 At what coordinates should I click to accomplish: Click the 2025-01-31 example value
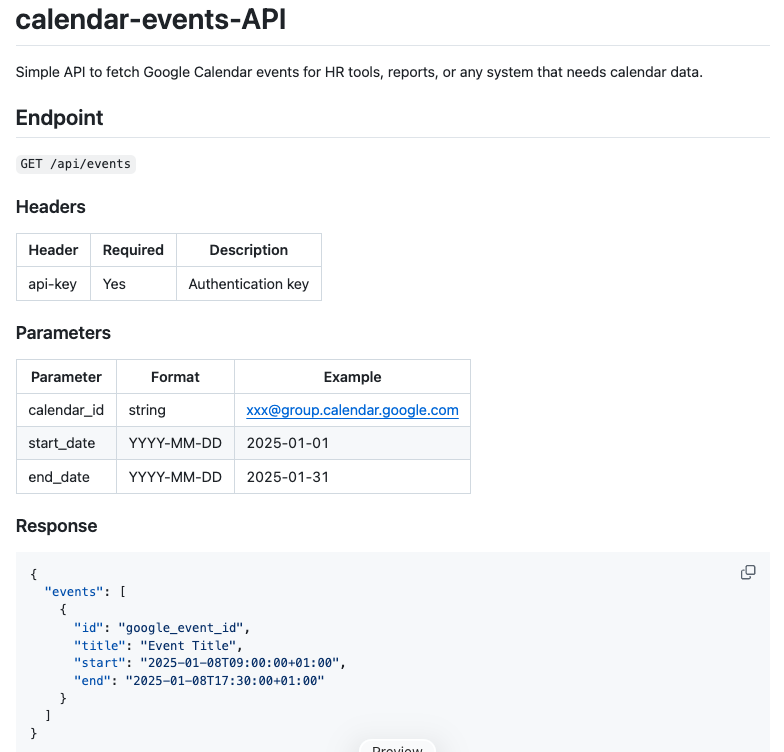288,477
